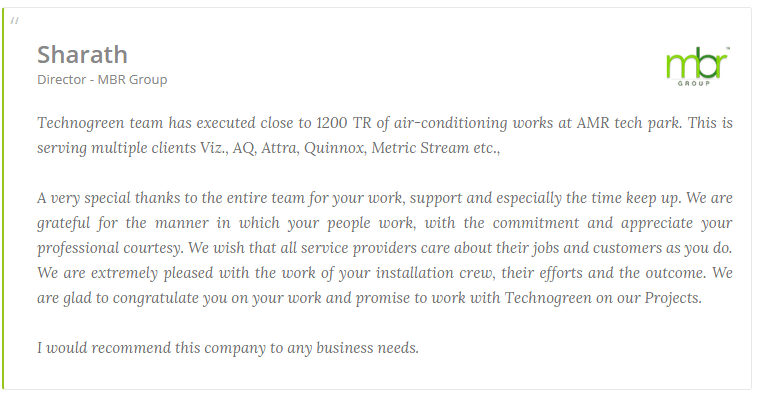Click the Quinnox client name
The image size is (757, 395).
(335, 148)
